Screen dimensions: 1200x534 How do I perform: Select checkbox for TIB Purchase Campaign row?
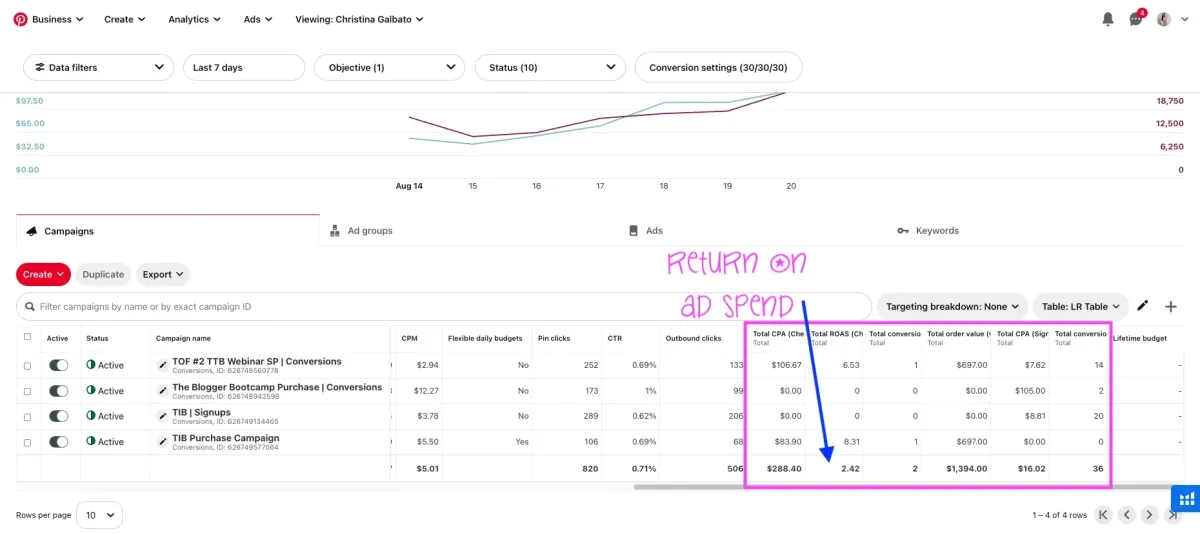pos(27,442)
